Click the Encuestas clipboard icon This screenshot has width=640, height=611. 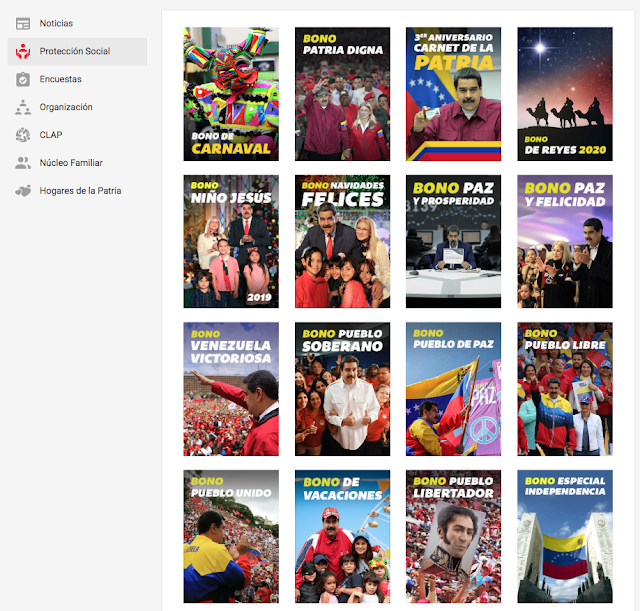23,79
